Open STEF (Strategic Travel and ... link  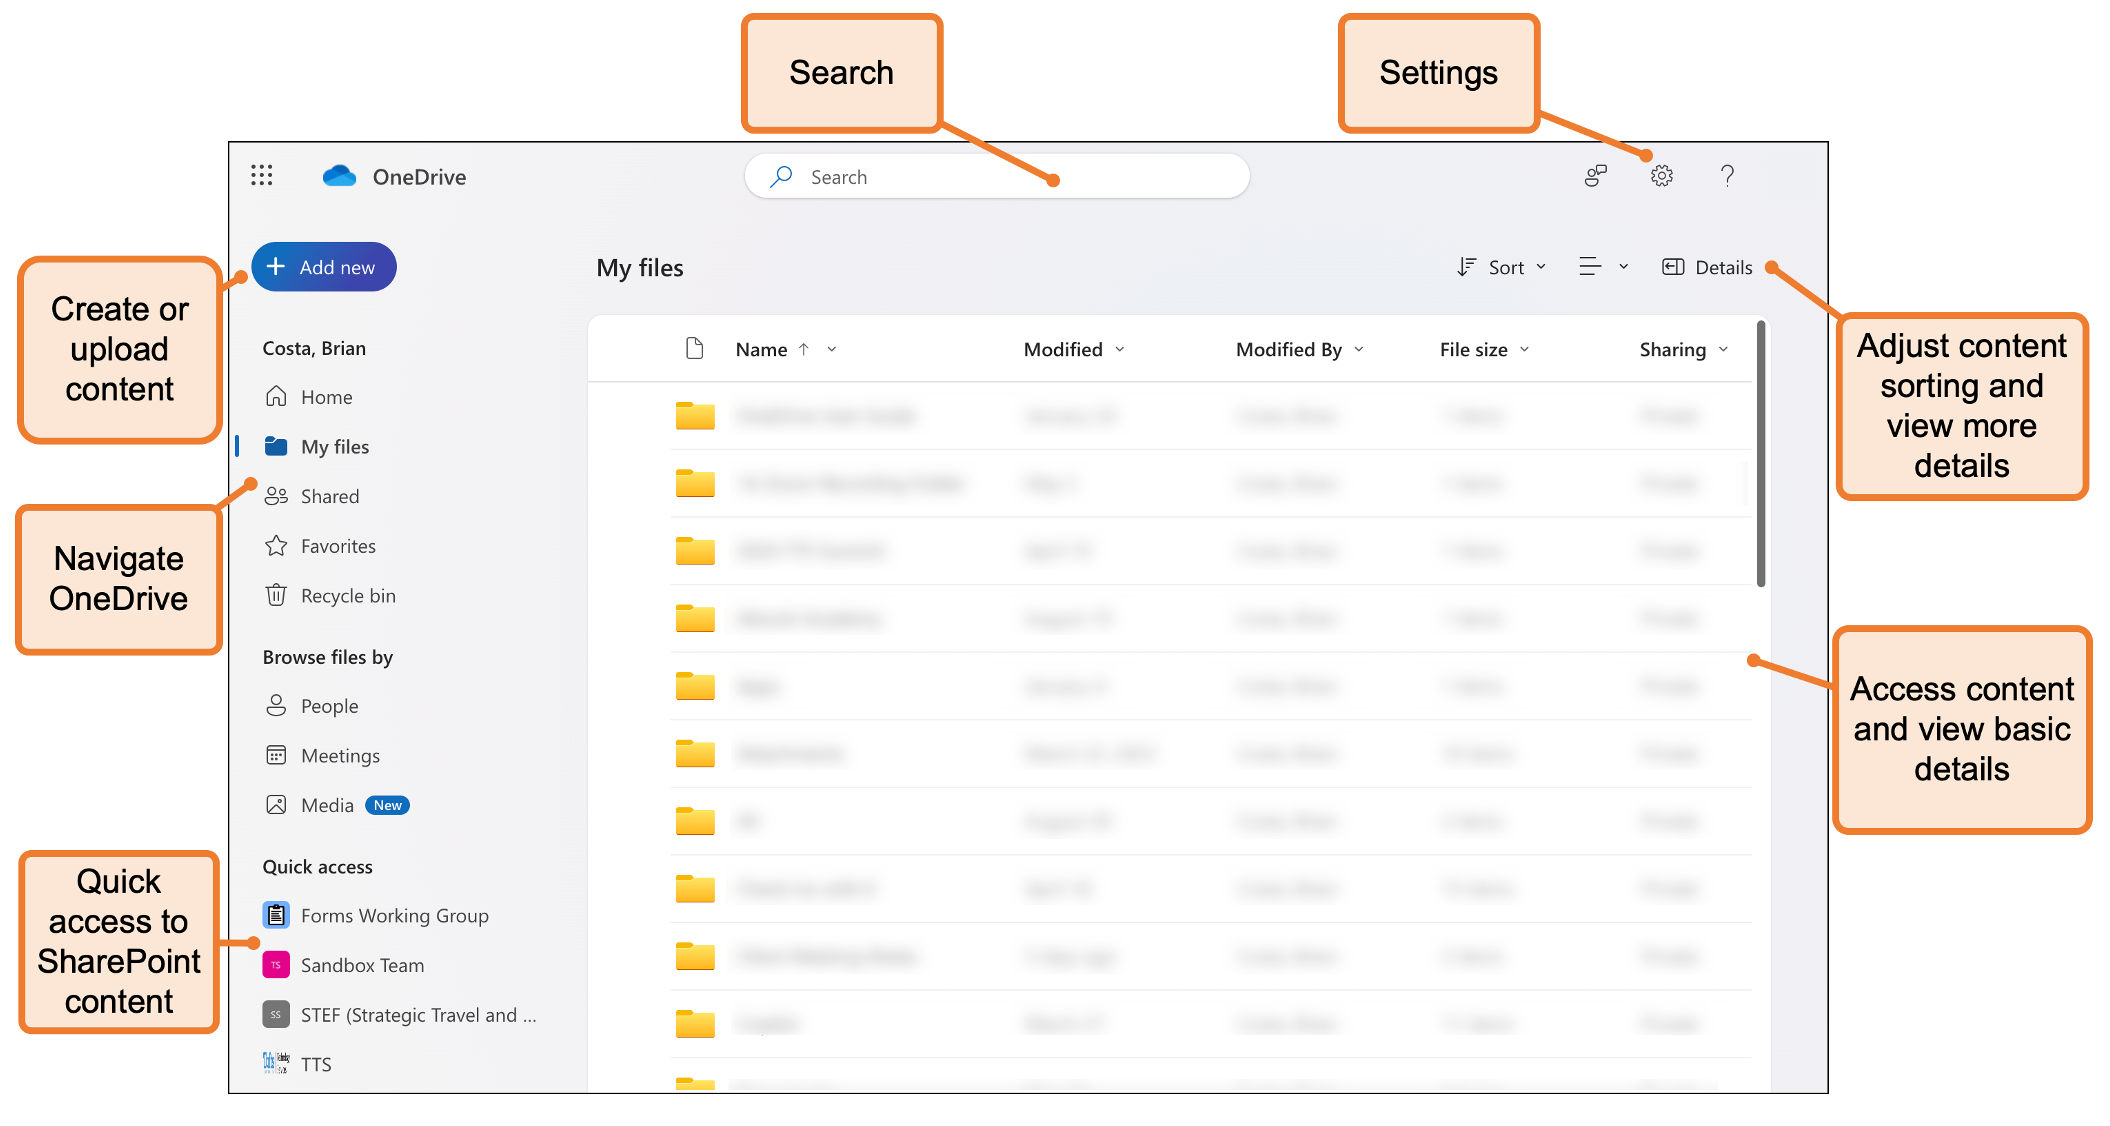400,1014
